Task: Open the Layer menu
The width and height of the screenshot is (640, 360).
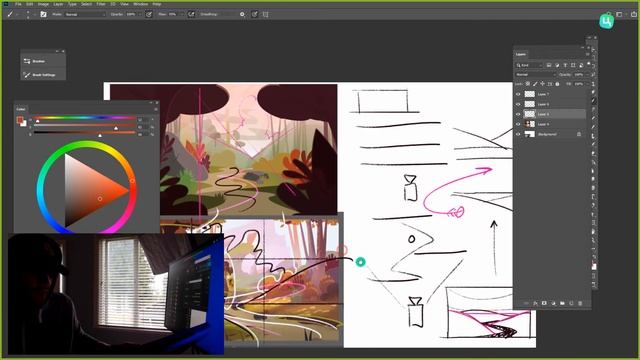Action: (58, 4)
